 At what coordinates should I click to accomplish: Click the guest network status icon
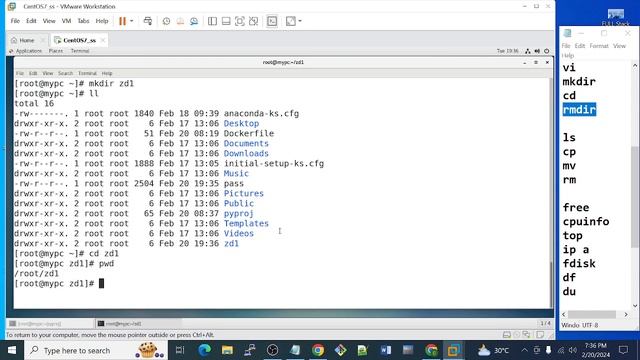528,51
